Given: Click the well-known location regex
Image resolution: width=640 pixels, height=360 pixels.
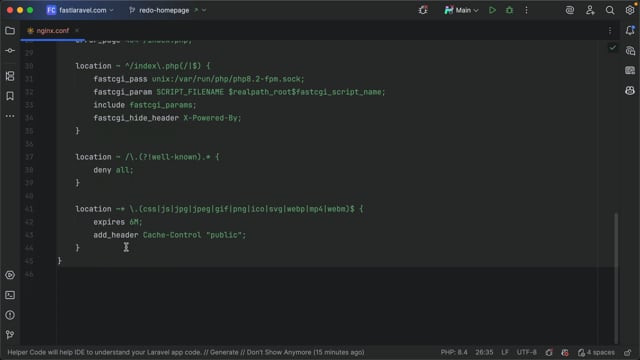Looking at the screenshot, I should pos(168,157).
